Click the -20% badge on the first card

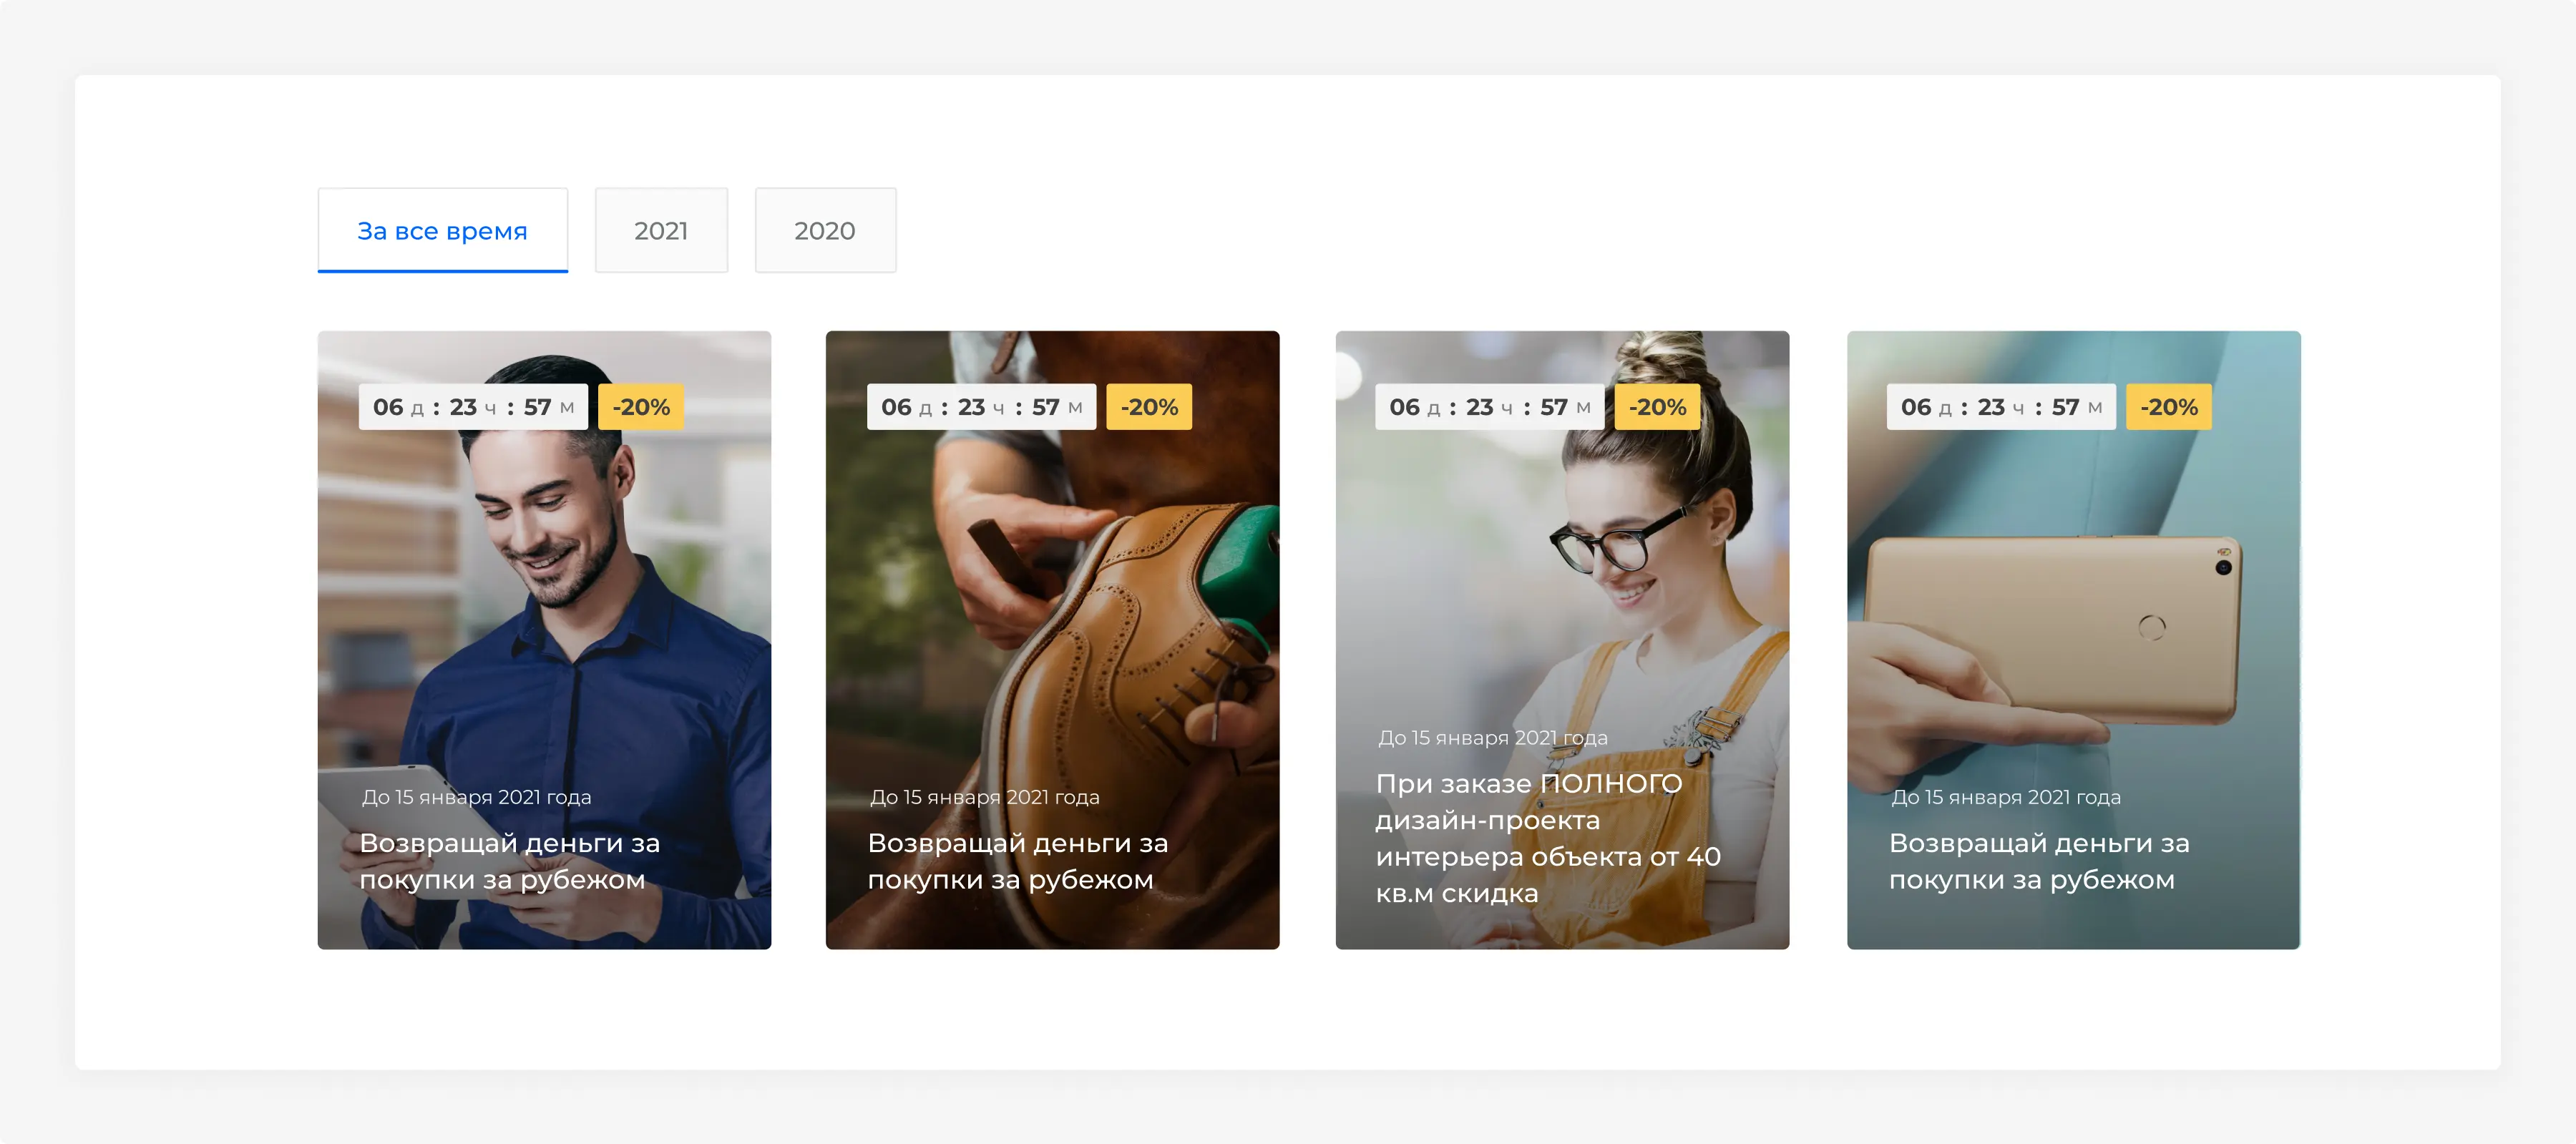tap(641, 407)
